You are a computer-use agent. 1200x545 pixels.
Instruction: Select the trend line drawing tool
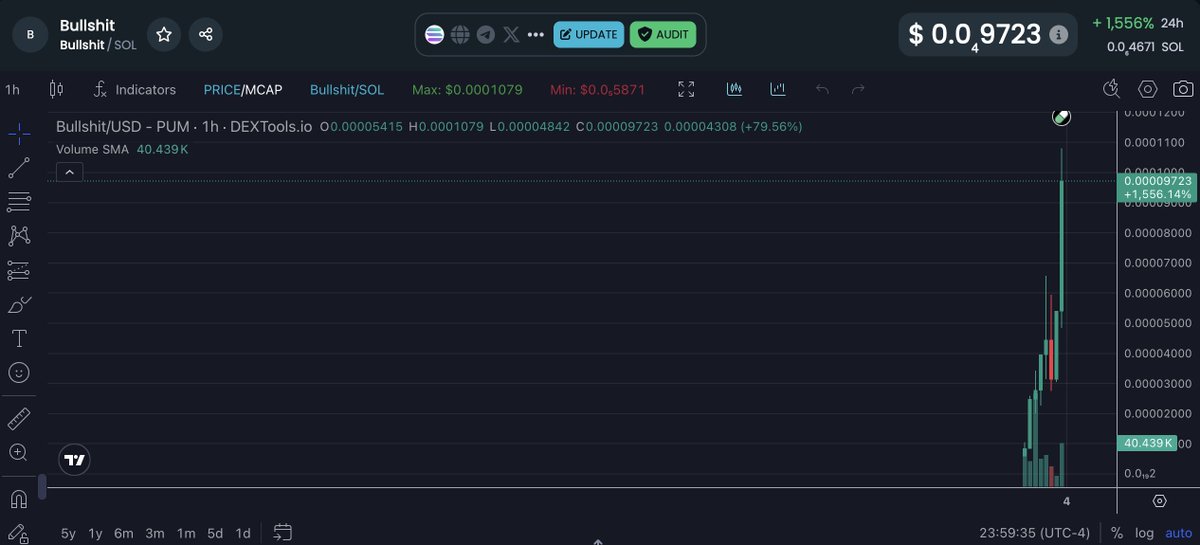pos(19,167)
